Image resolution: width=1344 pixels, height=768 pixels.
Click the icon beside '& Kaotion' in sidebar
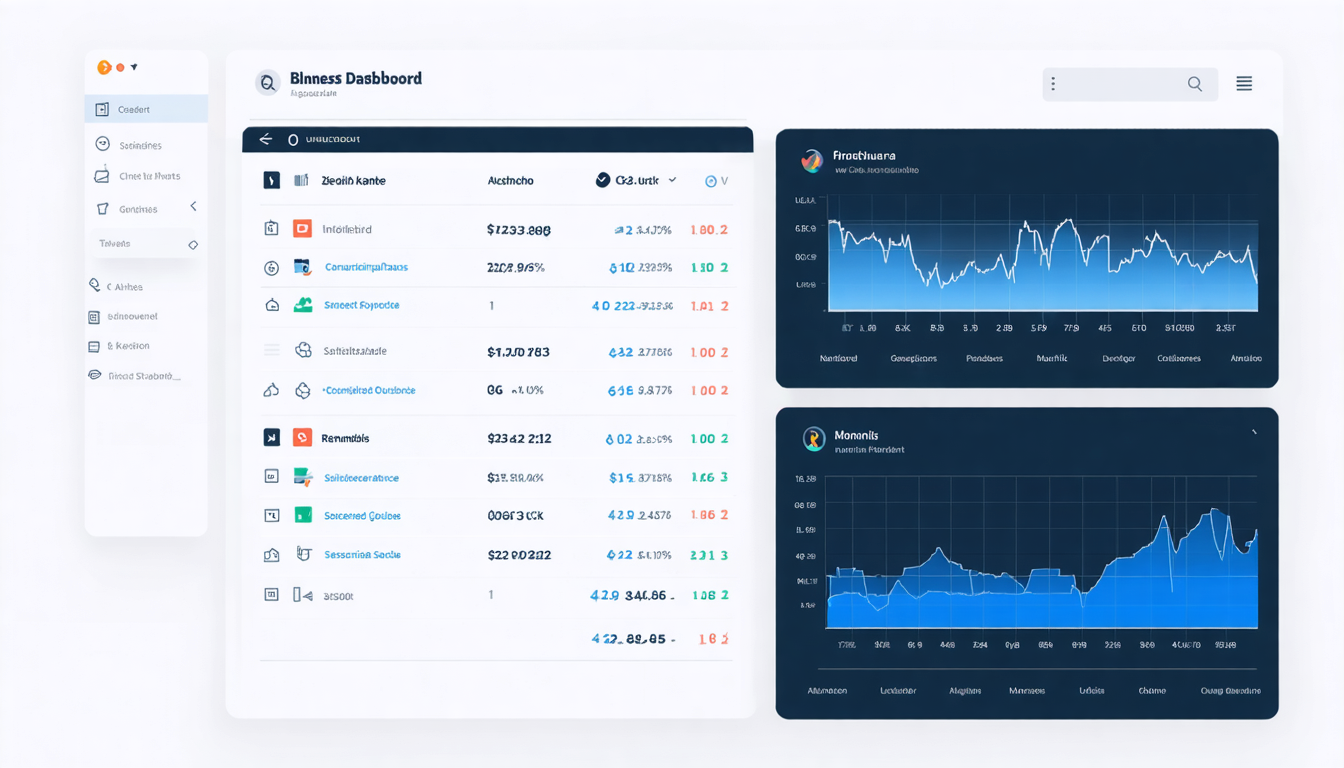click(94, 346)
